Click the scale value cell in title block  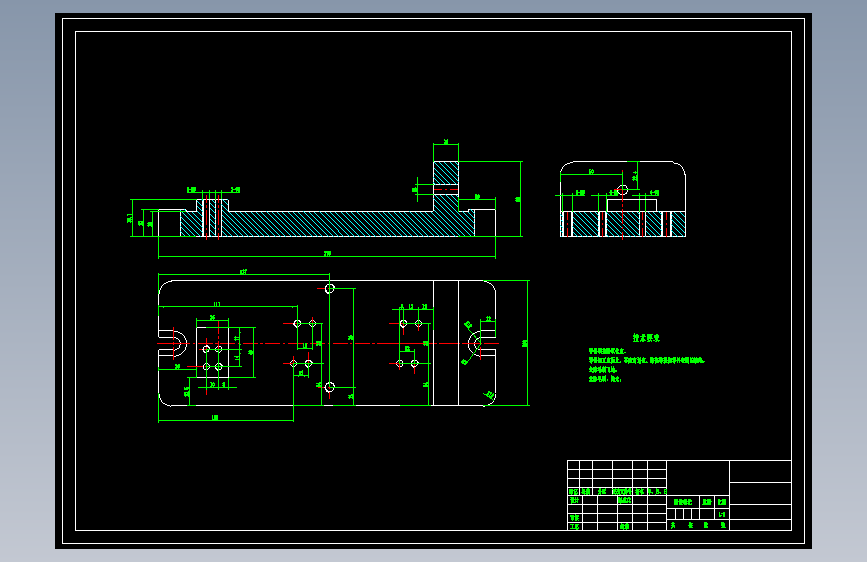pos(722,514)
